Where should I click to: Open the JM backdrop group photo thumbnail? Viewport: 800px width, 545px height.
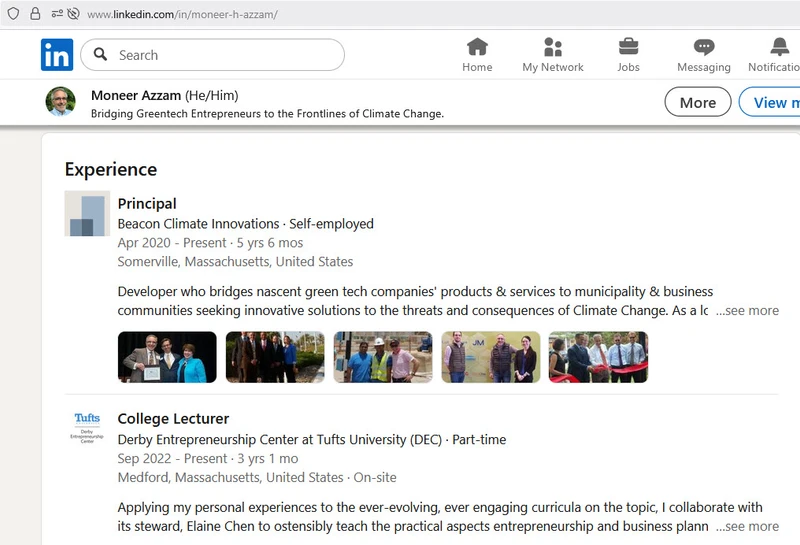click(491, 357)
